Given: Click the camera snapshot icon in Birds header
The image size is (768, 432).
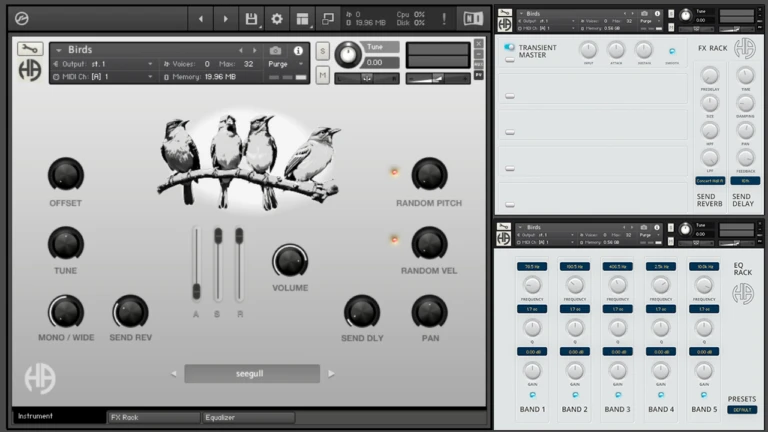Looking at the screenshot, I should pyautogui.click(x=275, y=50).
